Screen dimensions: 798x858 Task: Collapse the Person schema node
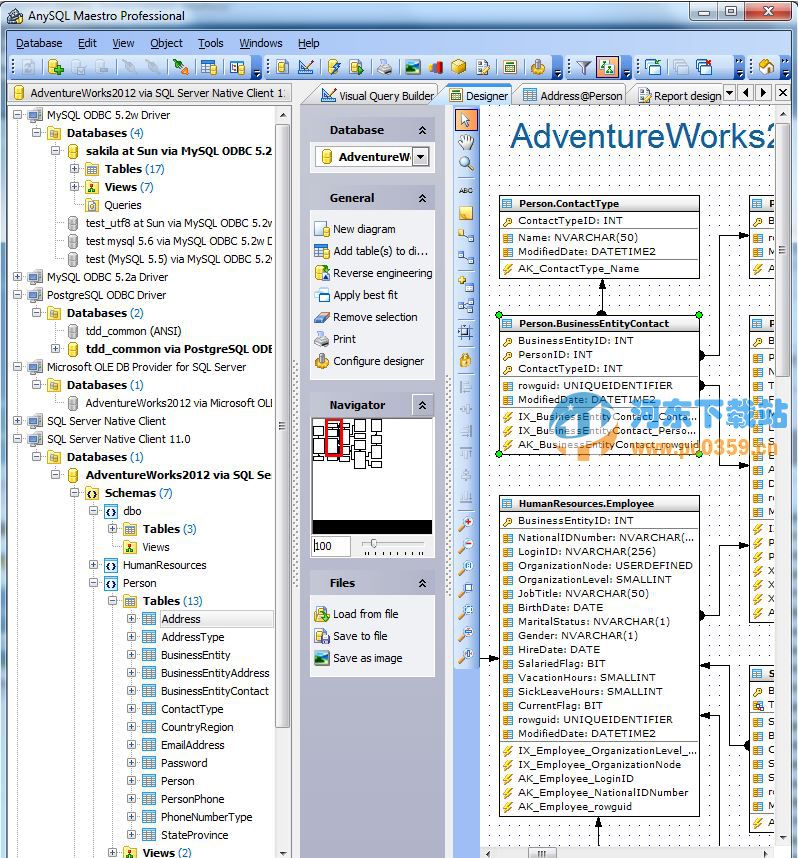pos(94,583)
